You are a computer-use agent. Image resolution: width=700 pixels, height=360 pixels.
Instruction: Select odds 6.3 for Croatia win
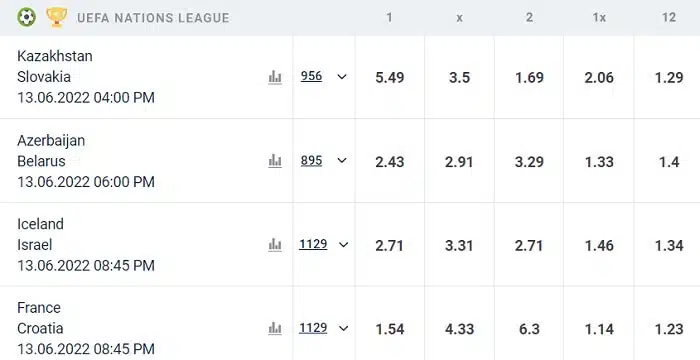(x=529, y=329)
